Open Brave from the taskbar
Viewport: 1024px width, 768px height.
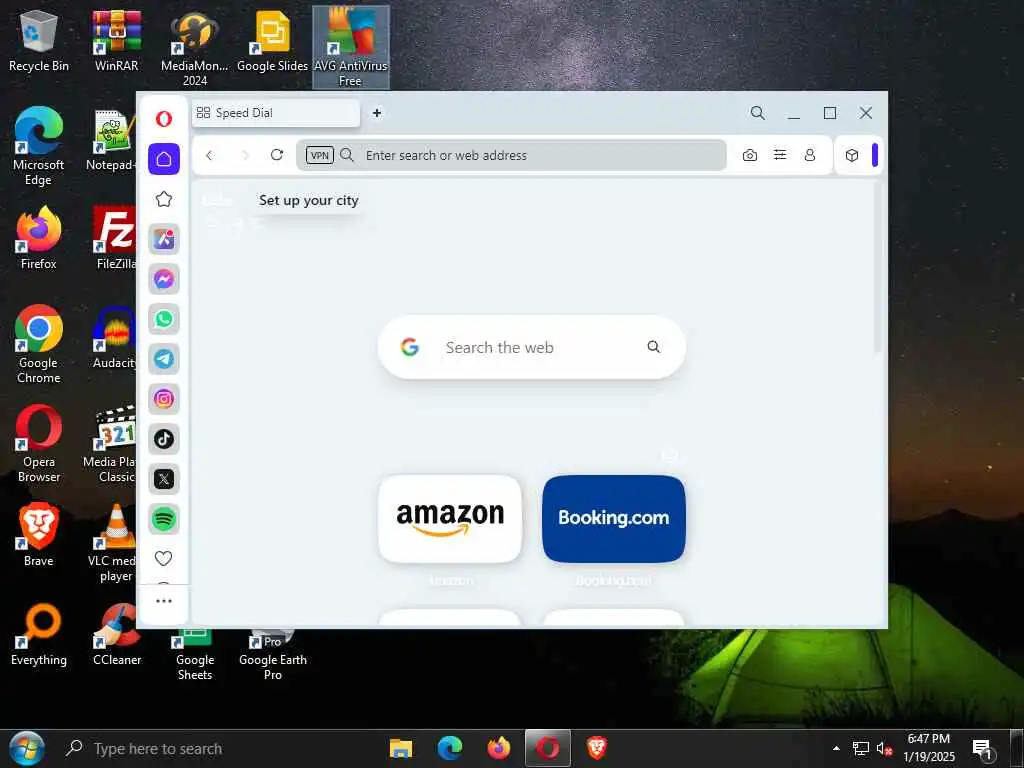coord(596,748)
